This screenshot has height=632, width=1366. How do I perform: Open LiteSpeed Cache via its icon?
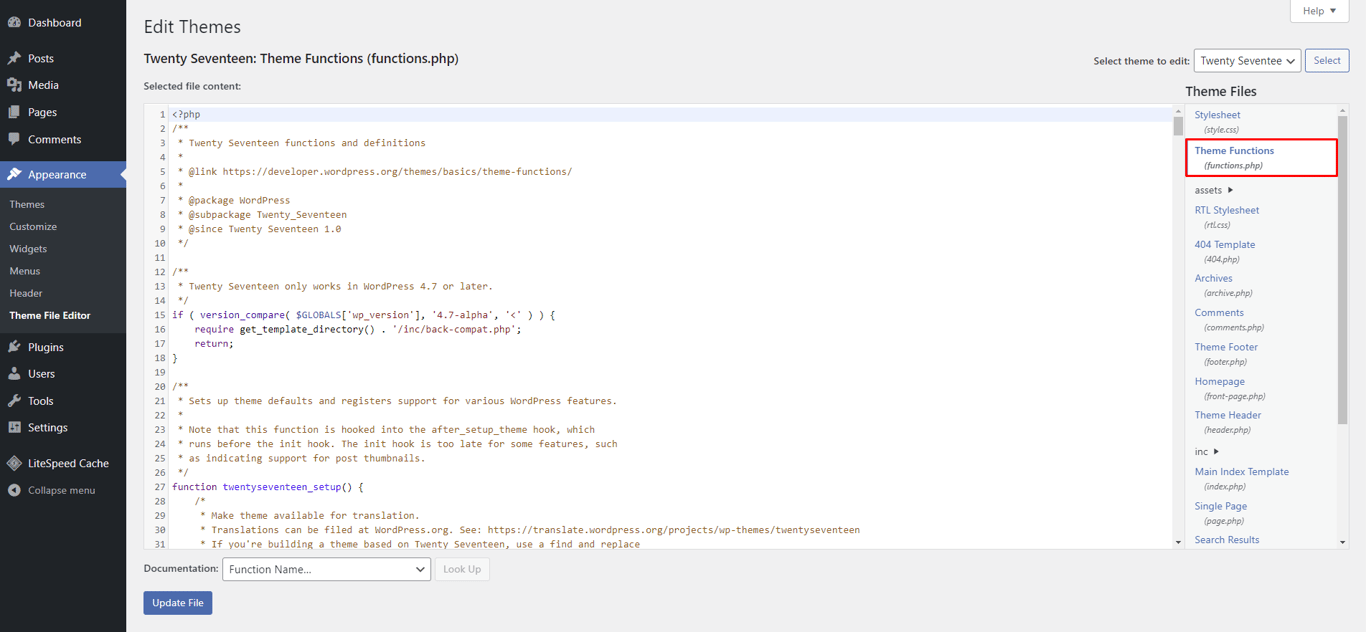pyautogui.click(x=13, y=462)
